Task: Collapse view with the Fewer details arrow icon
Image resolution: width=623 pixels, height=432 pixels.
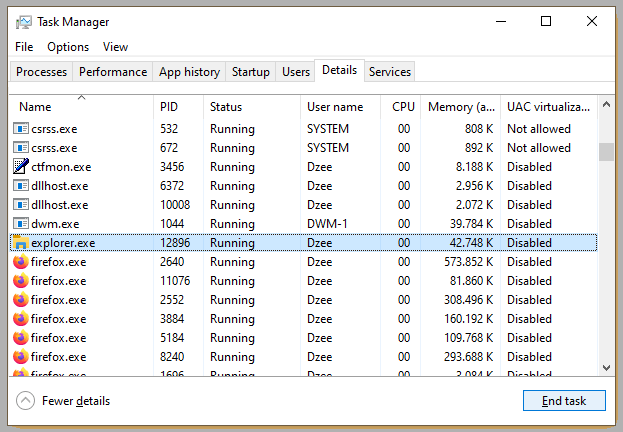Action: (25, 401)
